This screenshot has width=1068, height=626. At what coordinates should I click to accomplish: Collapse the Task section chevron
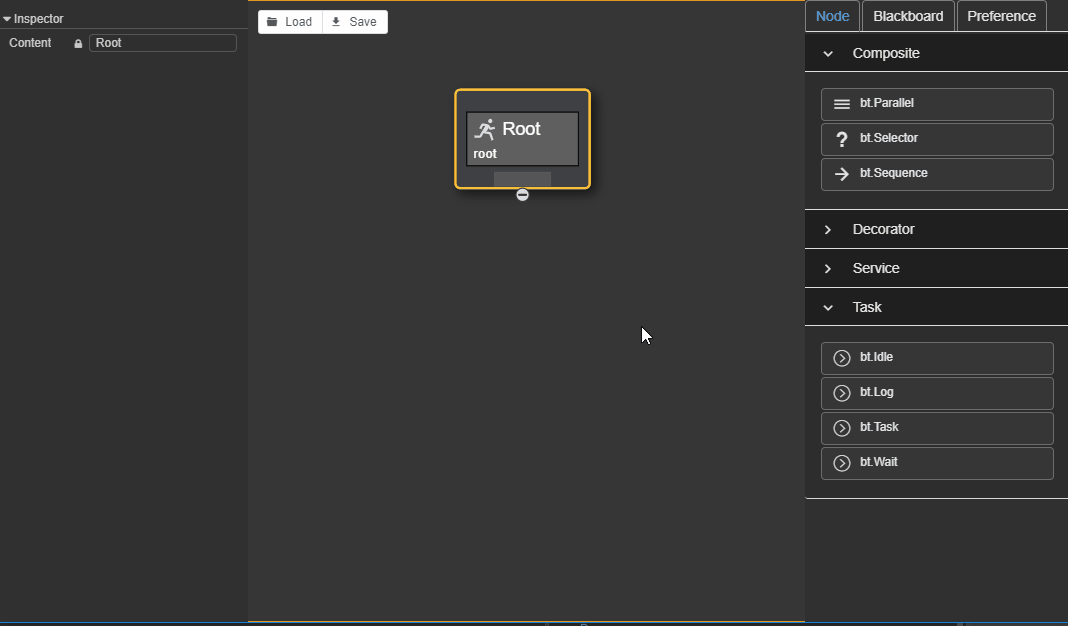click(828, 308)
